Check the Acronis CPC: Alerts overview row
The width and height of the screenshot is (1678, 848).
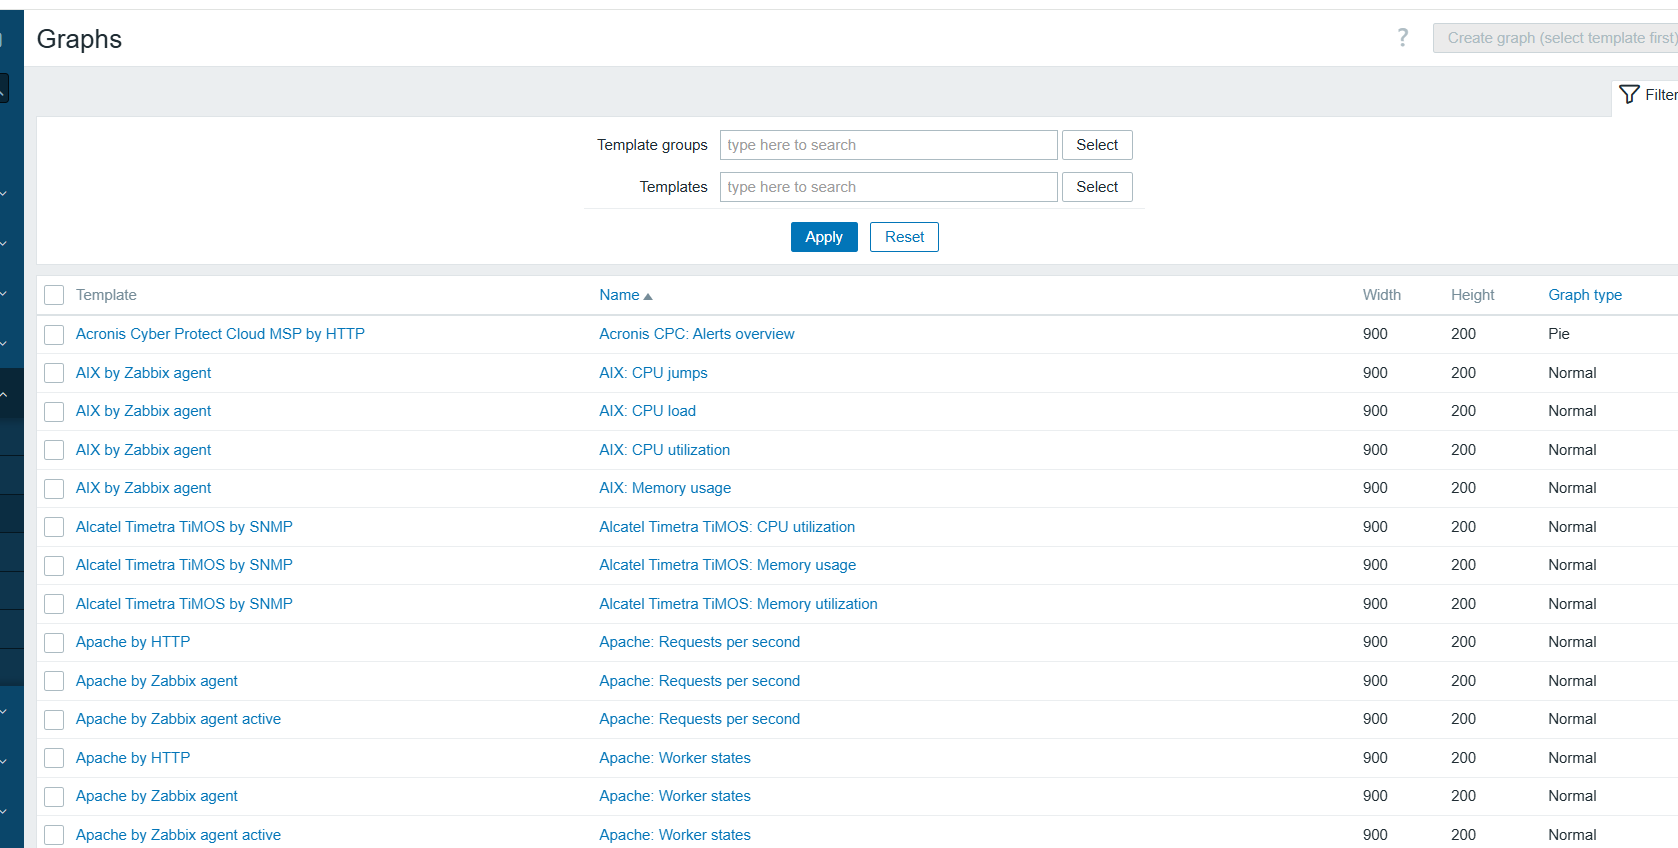coord(54,334)
